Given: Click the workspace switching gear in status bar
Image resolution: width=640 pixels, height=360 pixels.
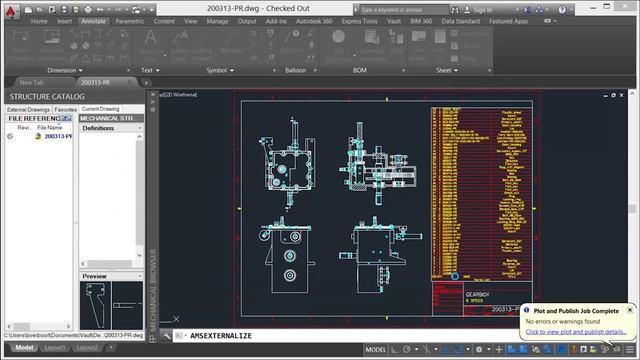Looking at the screenshot, I should (479, 350).
